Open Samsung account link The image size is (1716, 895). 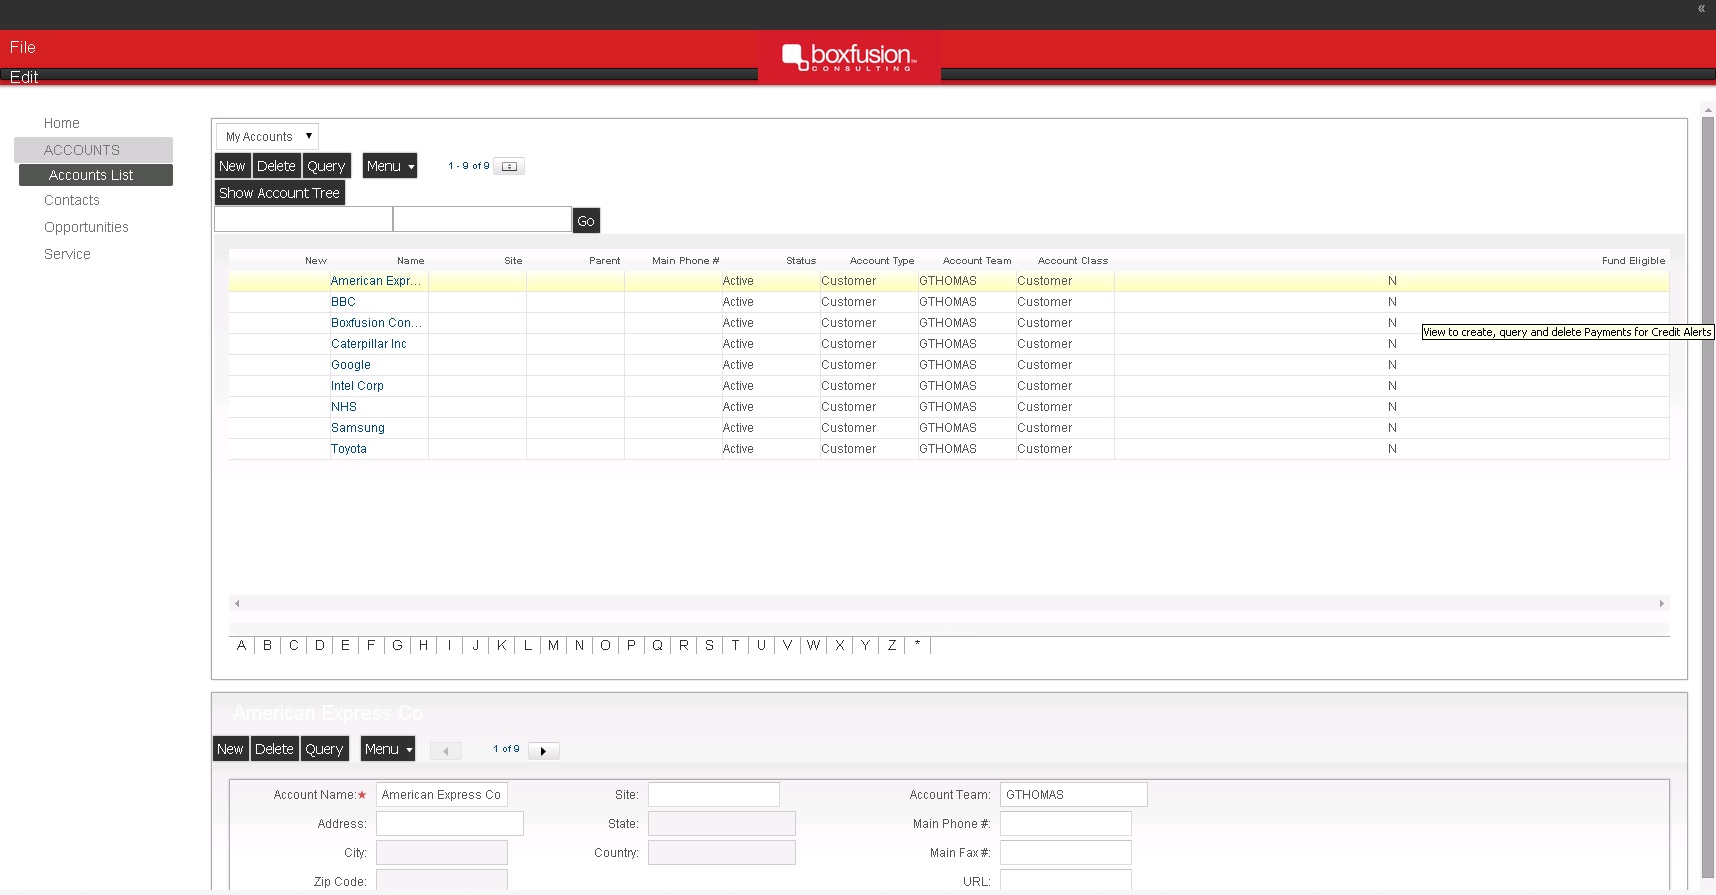(x=358, y=428)
